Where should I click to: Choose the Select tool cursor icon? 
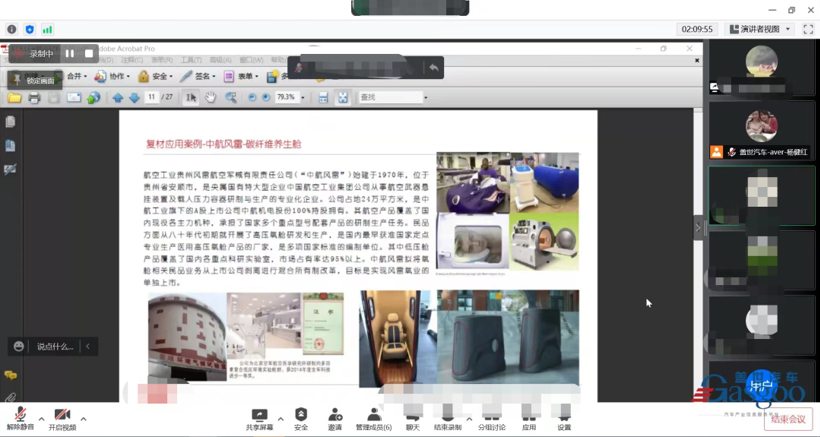click(x=191, y=98)
